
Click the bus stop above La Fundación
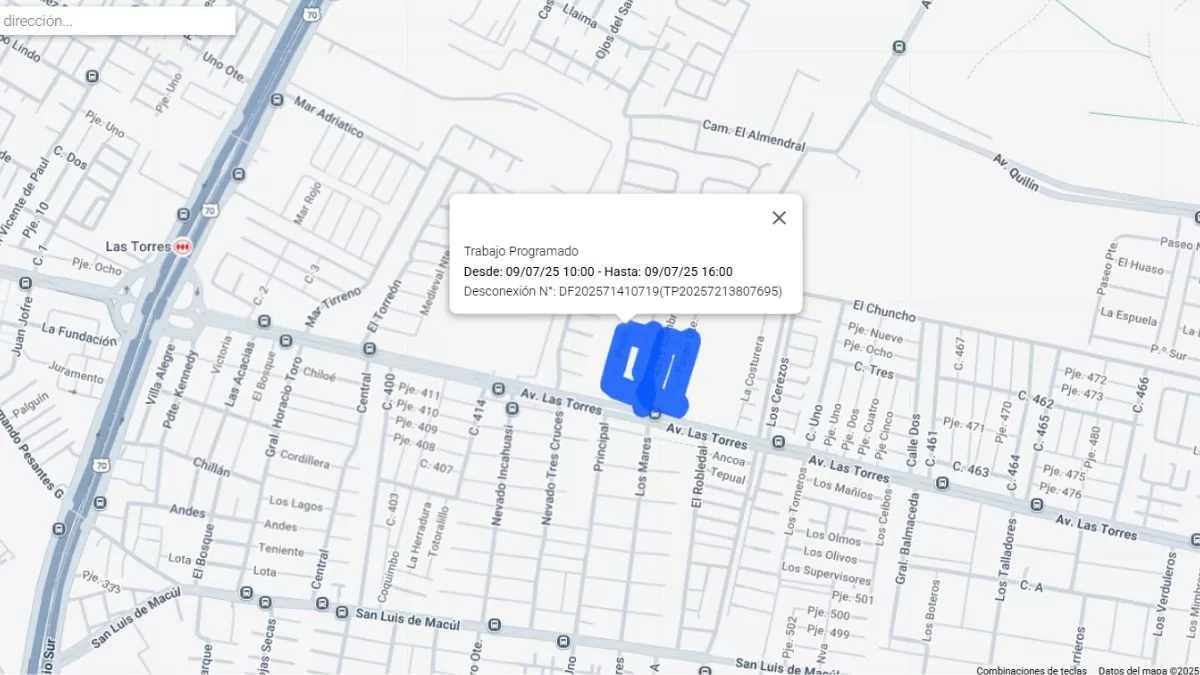pyautogui.click(x=25, y=283)
